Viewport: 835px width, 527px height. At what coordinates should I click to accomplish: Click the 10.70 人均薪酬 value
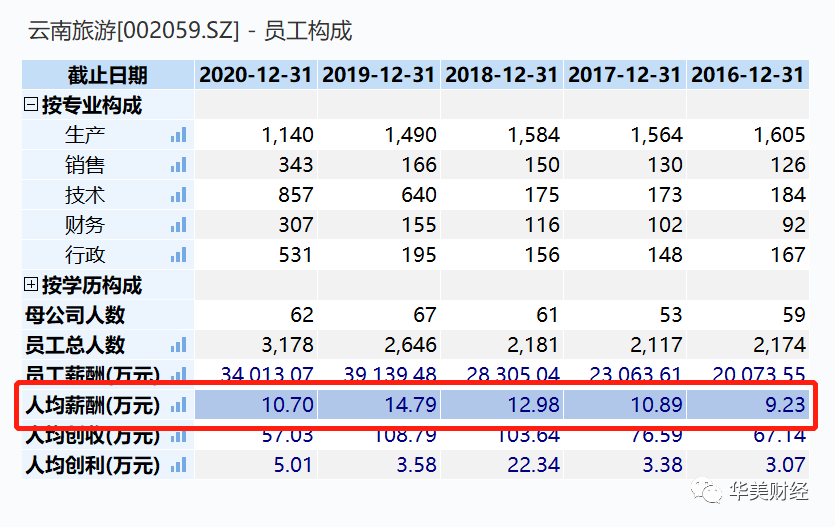pyautogui.click(x=288, y=405)
